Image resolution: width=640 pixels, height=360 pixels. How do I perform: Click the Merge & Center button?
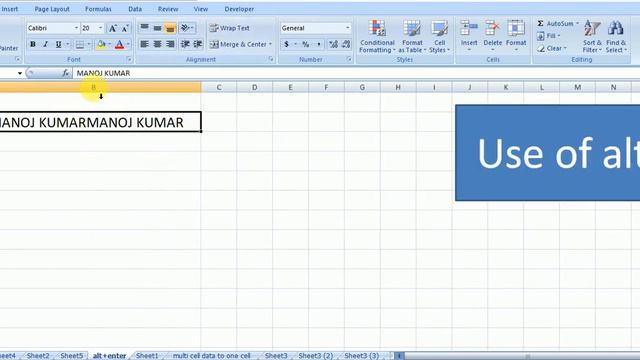238,44
